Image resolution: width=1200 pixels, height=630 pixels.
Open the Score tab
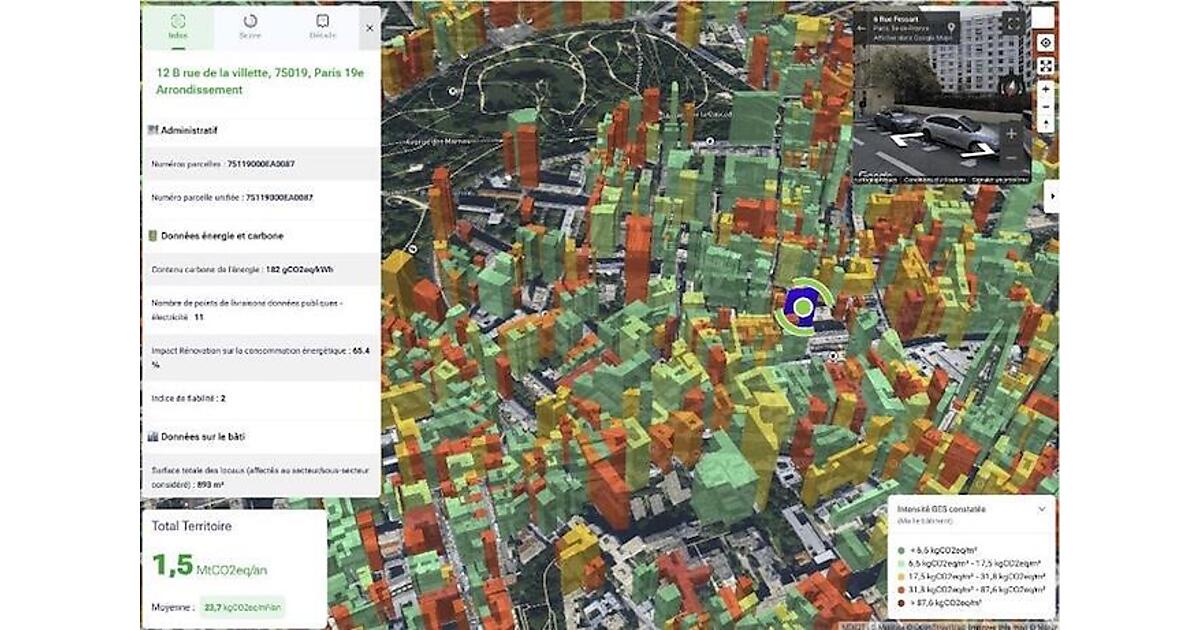coord(250,26)
